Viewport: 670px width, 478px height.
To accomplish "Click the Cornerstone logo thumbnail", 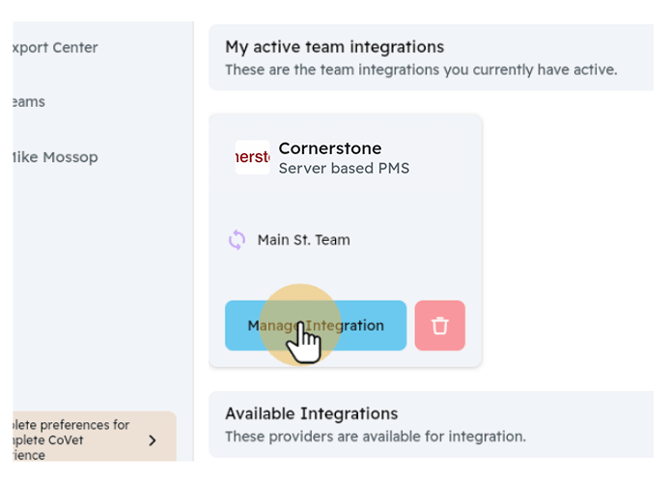I will [x=252, y=158].
